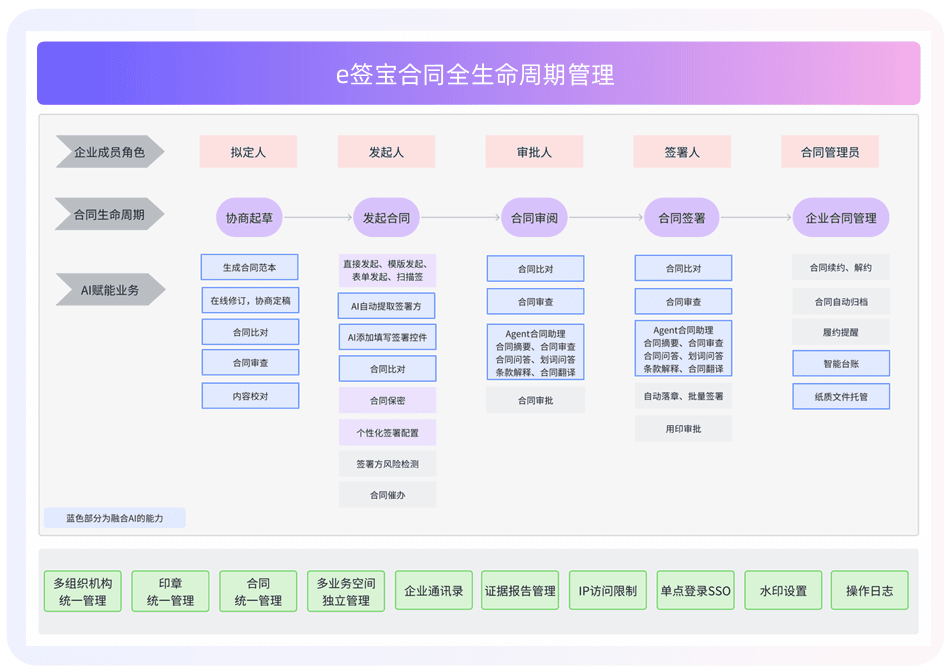
Task: Click 合同审查 under the 协商起草 stage
Action: (x=250, y=362)
